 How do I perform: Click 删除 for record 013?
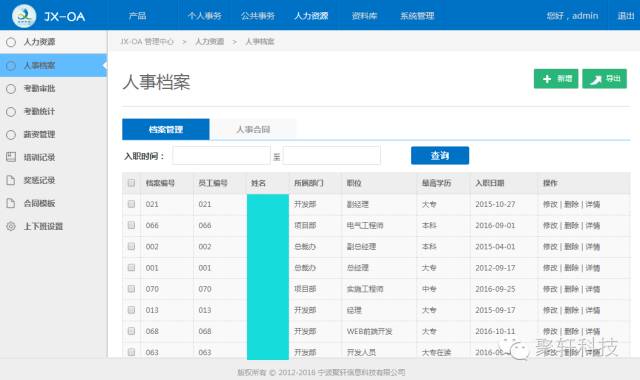tap(571, 310)
